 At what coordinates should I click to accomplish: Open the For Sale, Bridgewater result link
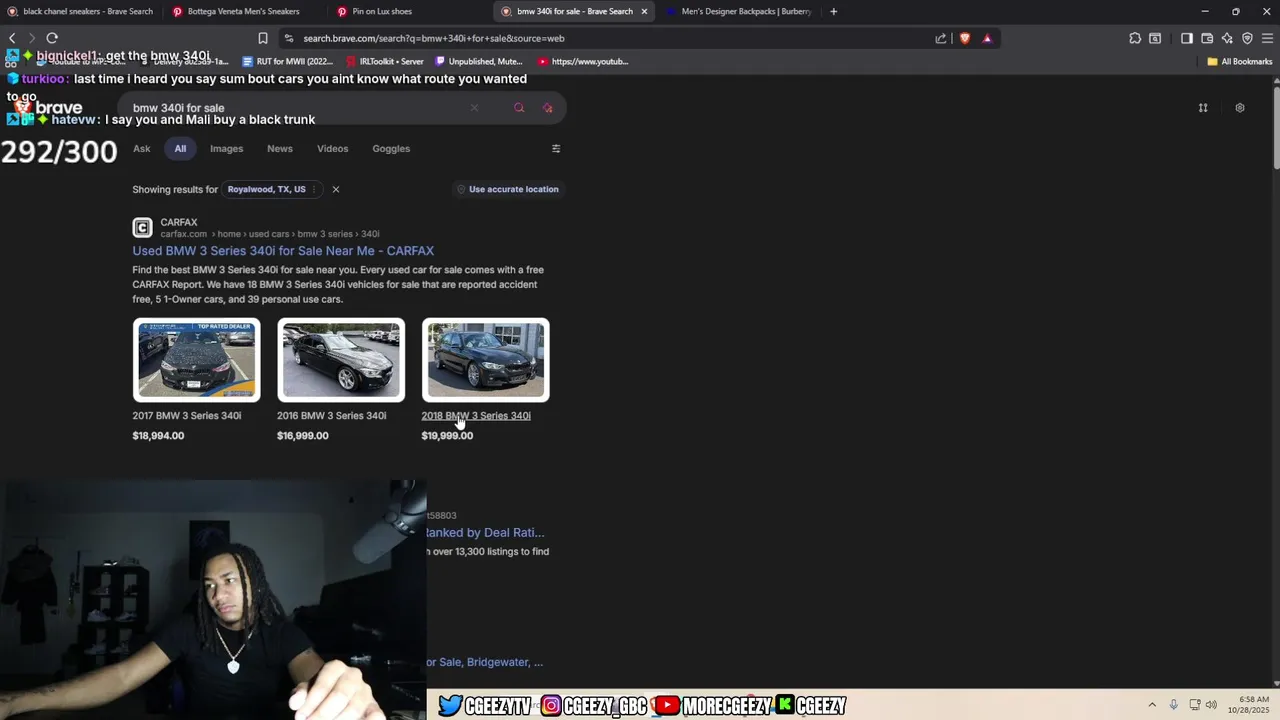pyautogui.click(x=485, y=662)
